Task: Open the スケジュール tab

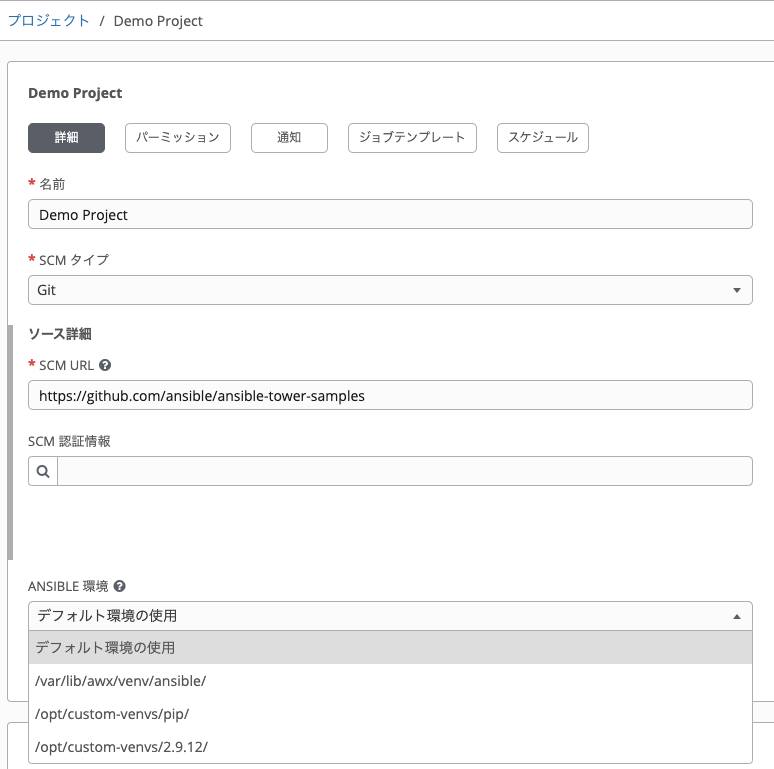Action: 543,138
